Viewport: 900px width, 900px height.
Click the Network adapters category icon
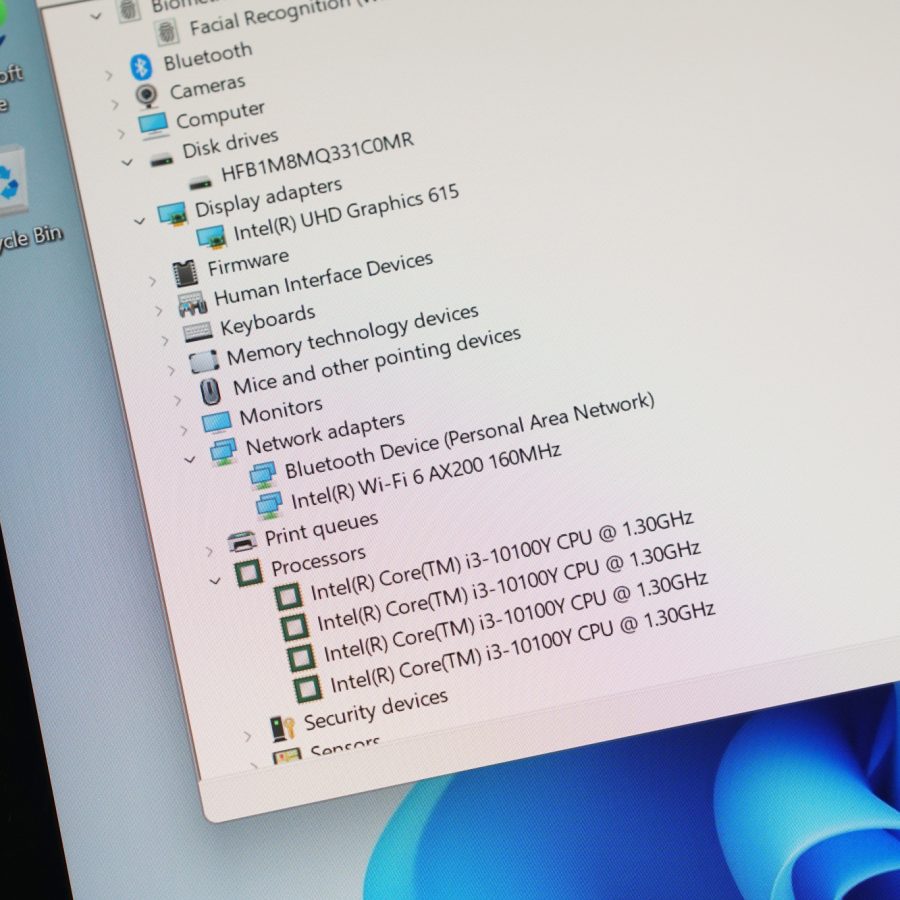point(223,451)
